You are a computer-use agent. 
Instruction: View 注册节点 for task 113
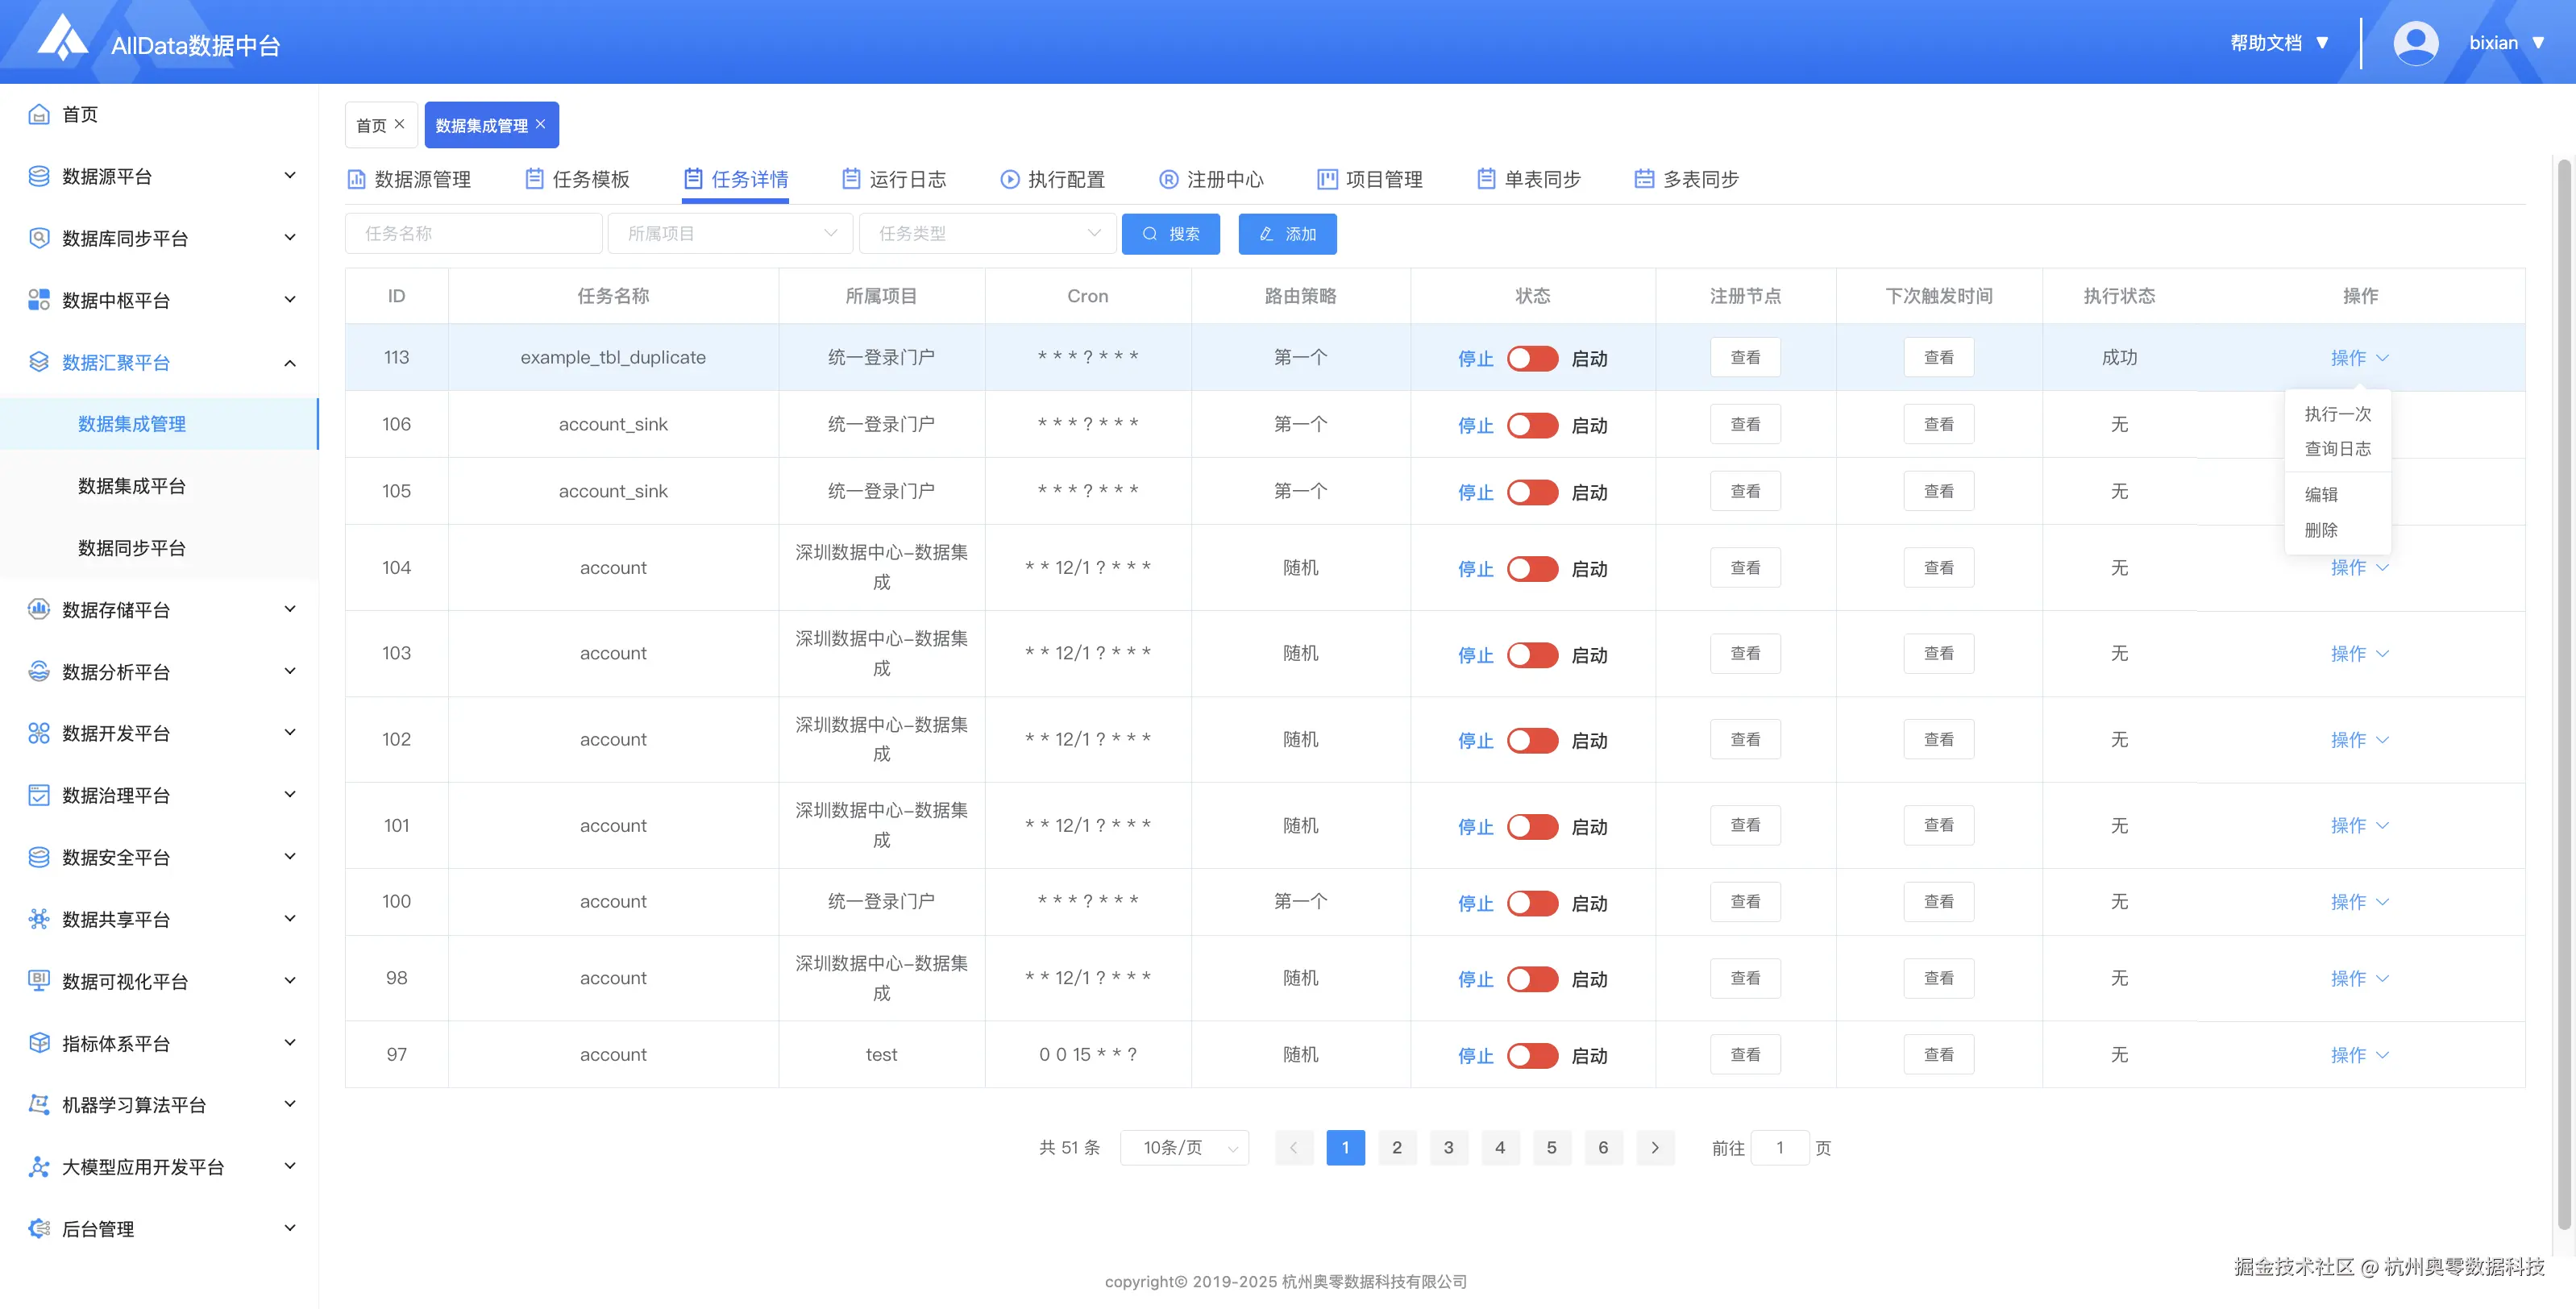pos(1745,357)
